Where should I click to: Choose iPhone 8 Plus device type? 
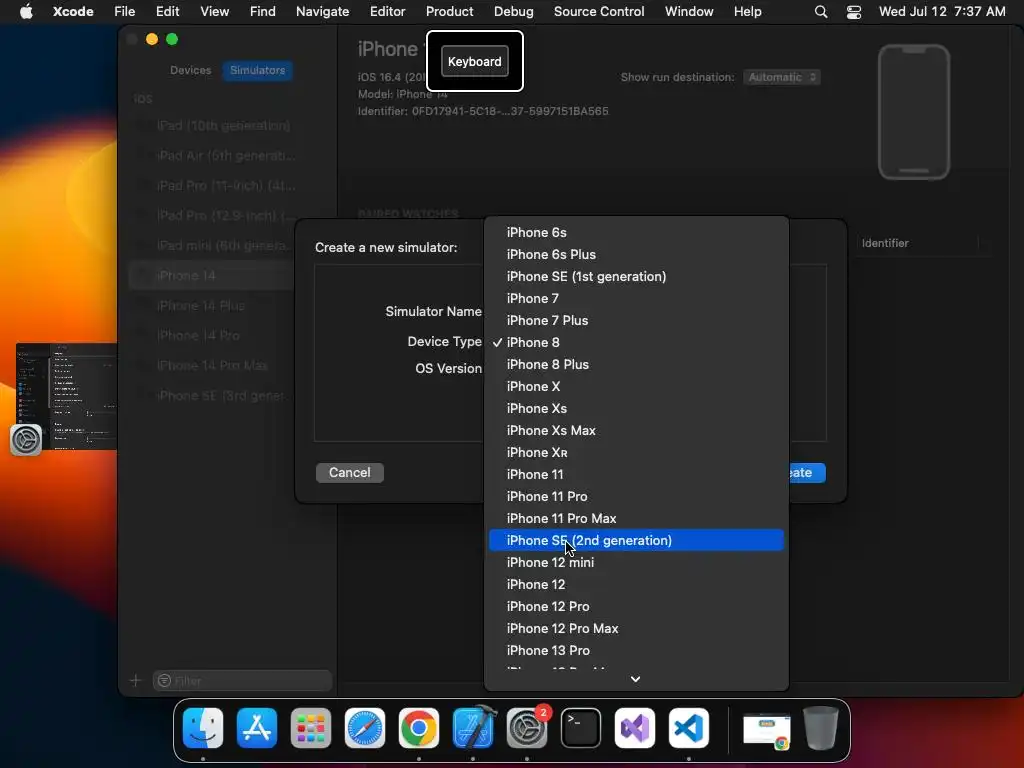coord(636,364)
